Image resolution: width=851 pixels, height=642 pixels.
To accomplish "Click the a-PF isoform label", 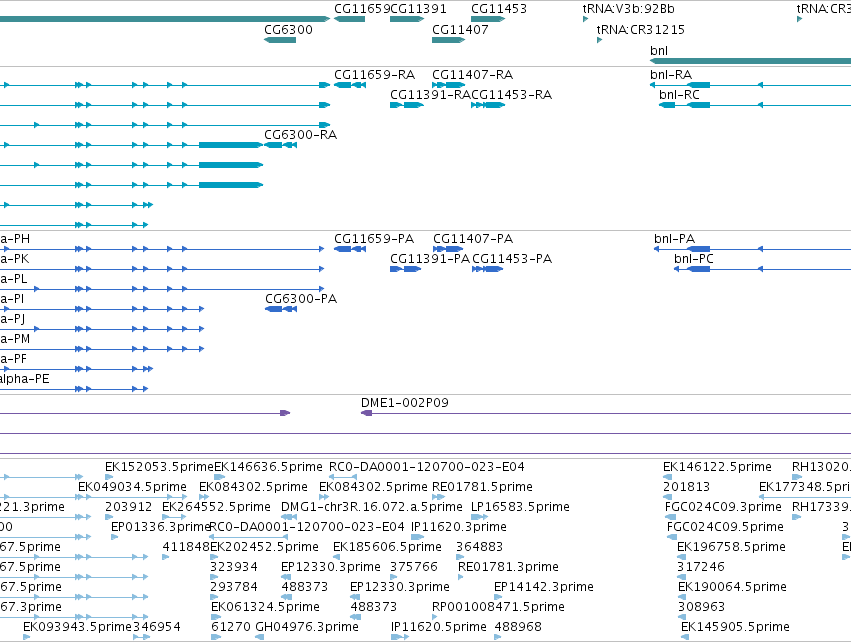I will point(13,359).
